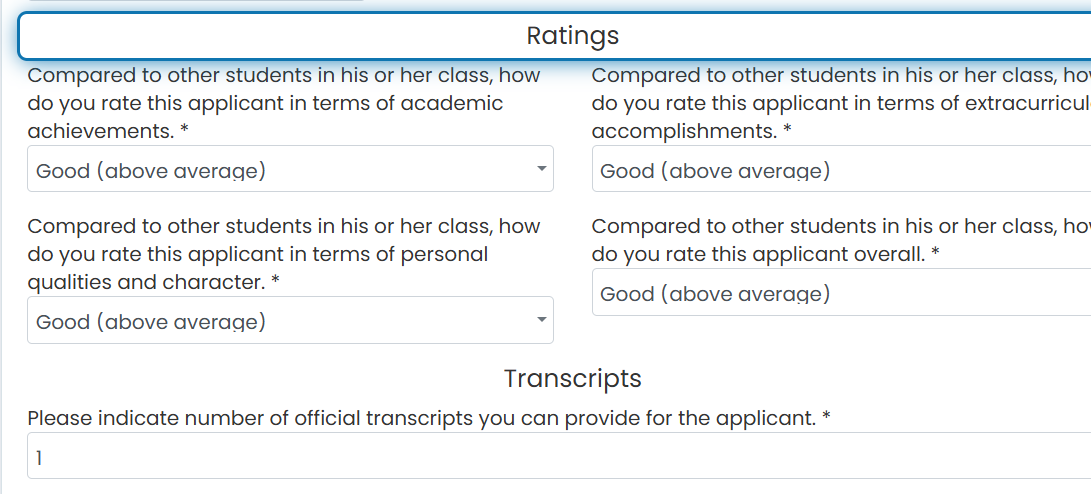Open the academic achievements rating dropdown

[290, 168]
